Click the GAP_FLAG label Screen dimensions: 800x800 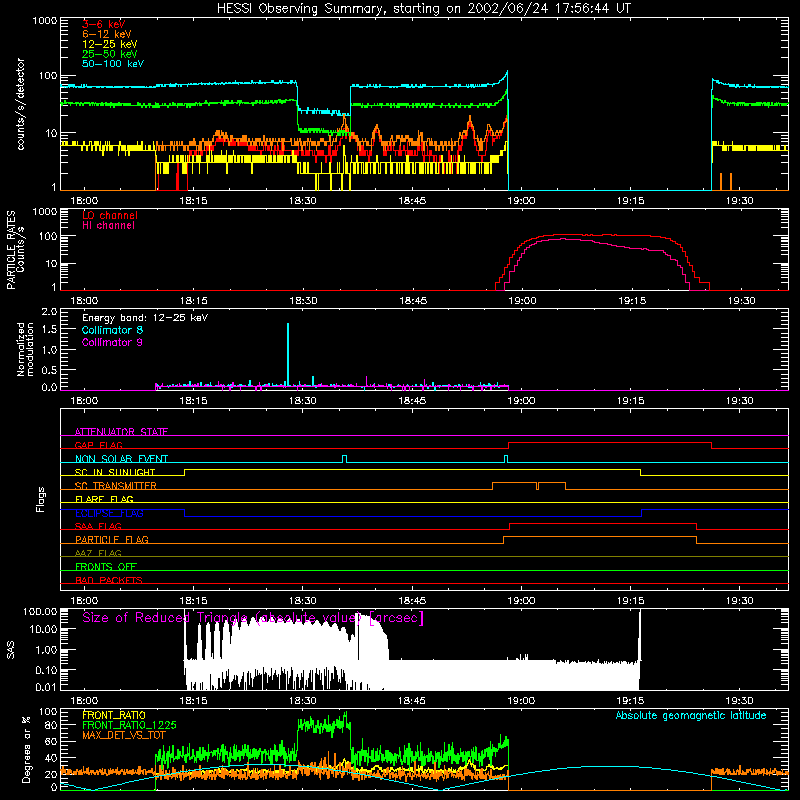pos(99,445)
